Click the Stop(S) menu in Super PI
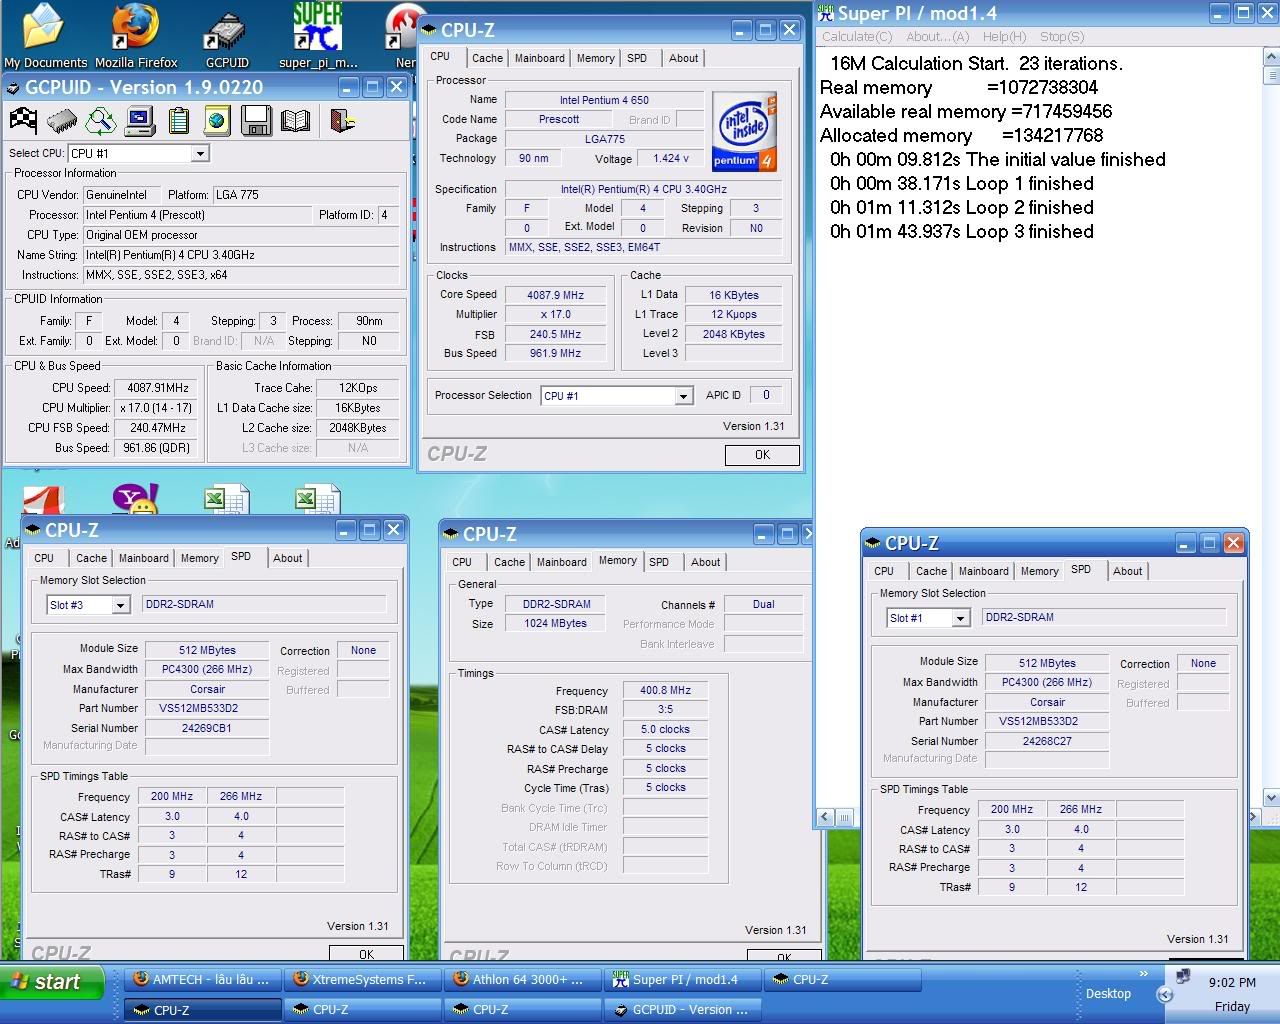Image resolution: width=1280 pixels, height=1024 pixels. 1062,37
